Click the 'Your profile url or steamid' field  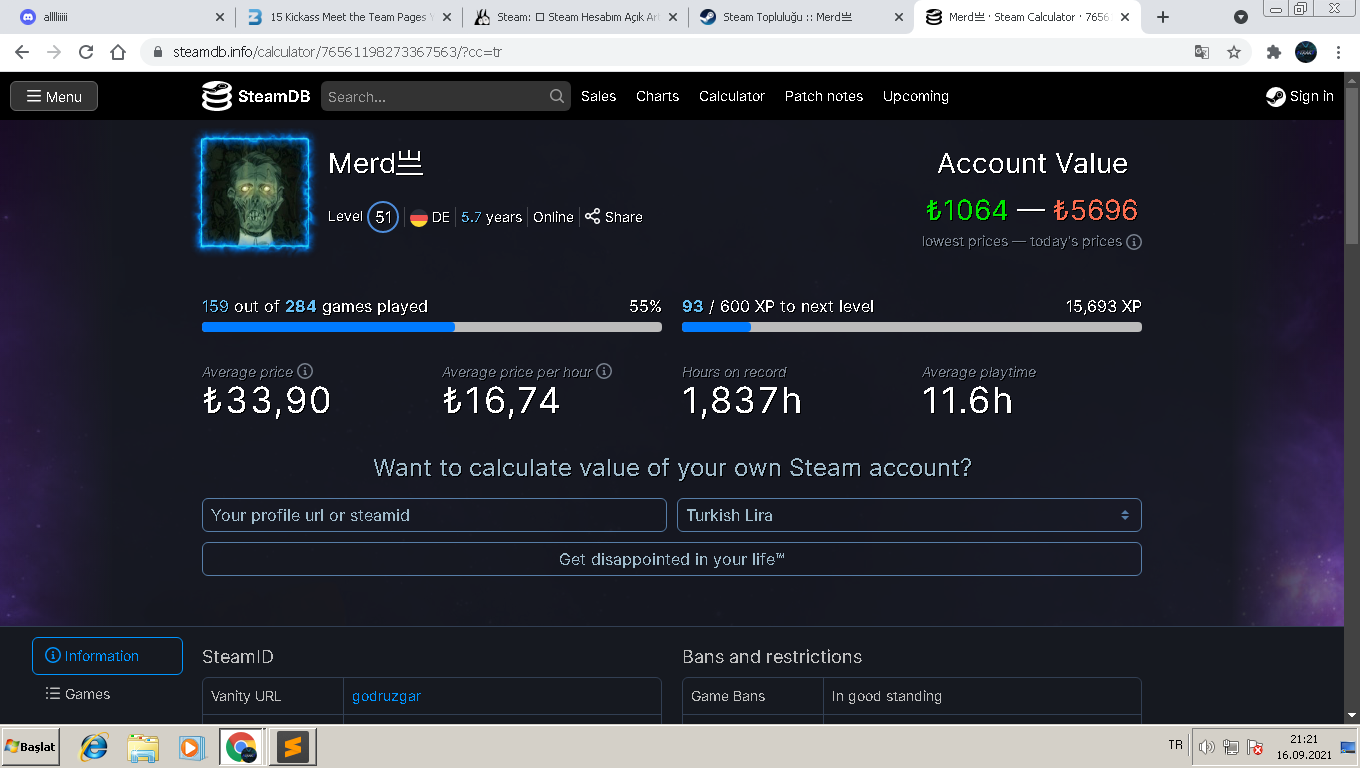pos(434,515)
